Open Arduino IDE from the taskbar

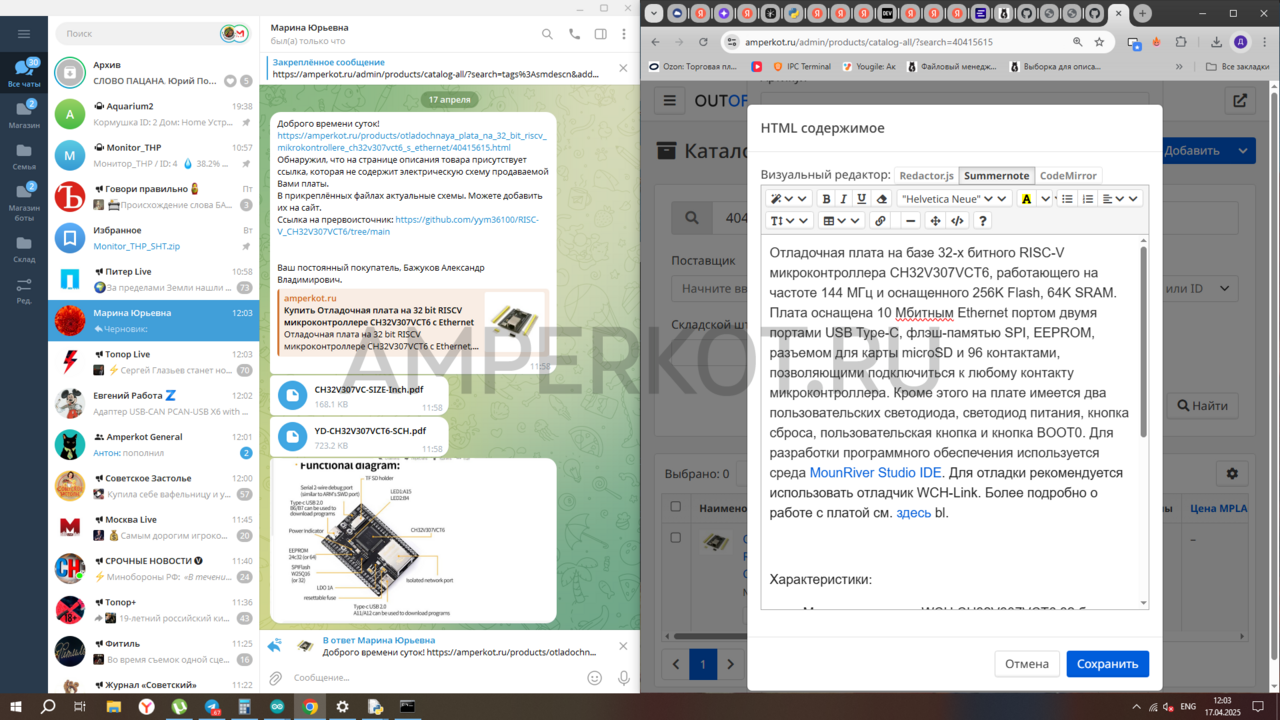click(x=278, y=706)
